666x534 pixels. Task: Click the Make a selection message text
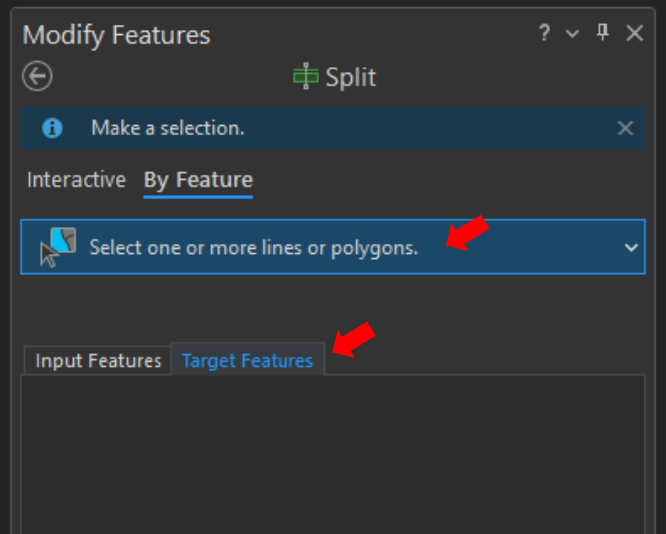tap(168, 128)
